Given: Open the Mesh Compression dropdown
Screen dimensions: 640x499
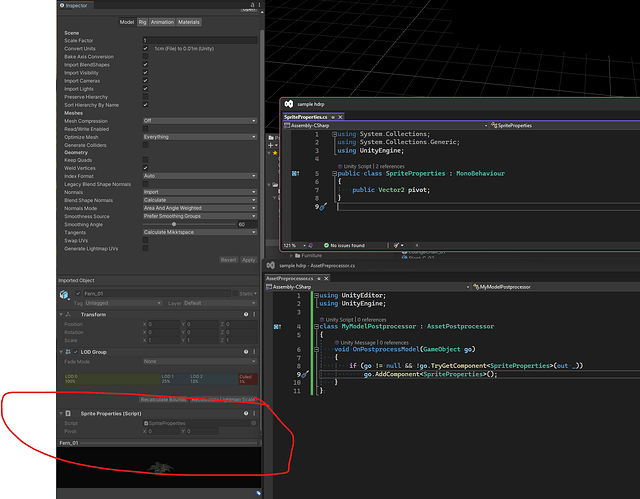Looking at the screenshot, I should (x=200, y=120).
